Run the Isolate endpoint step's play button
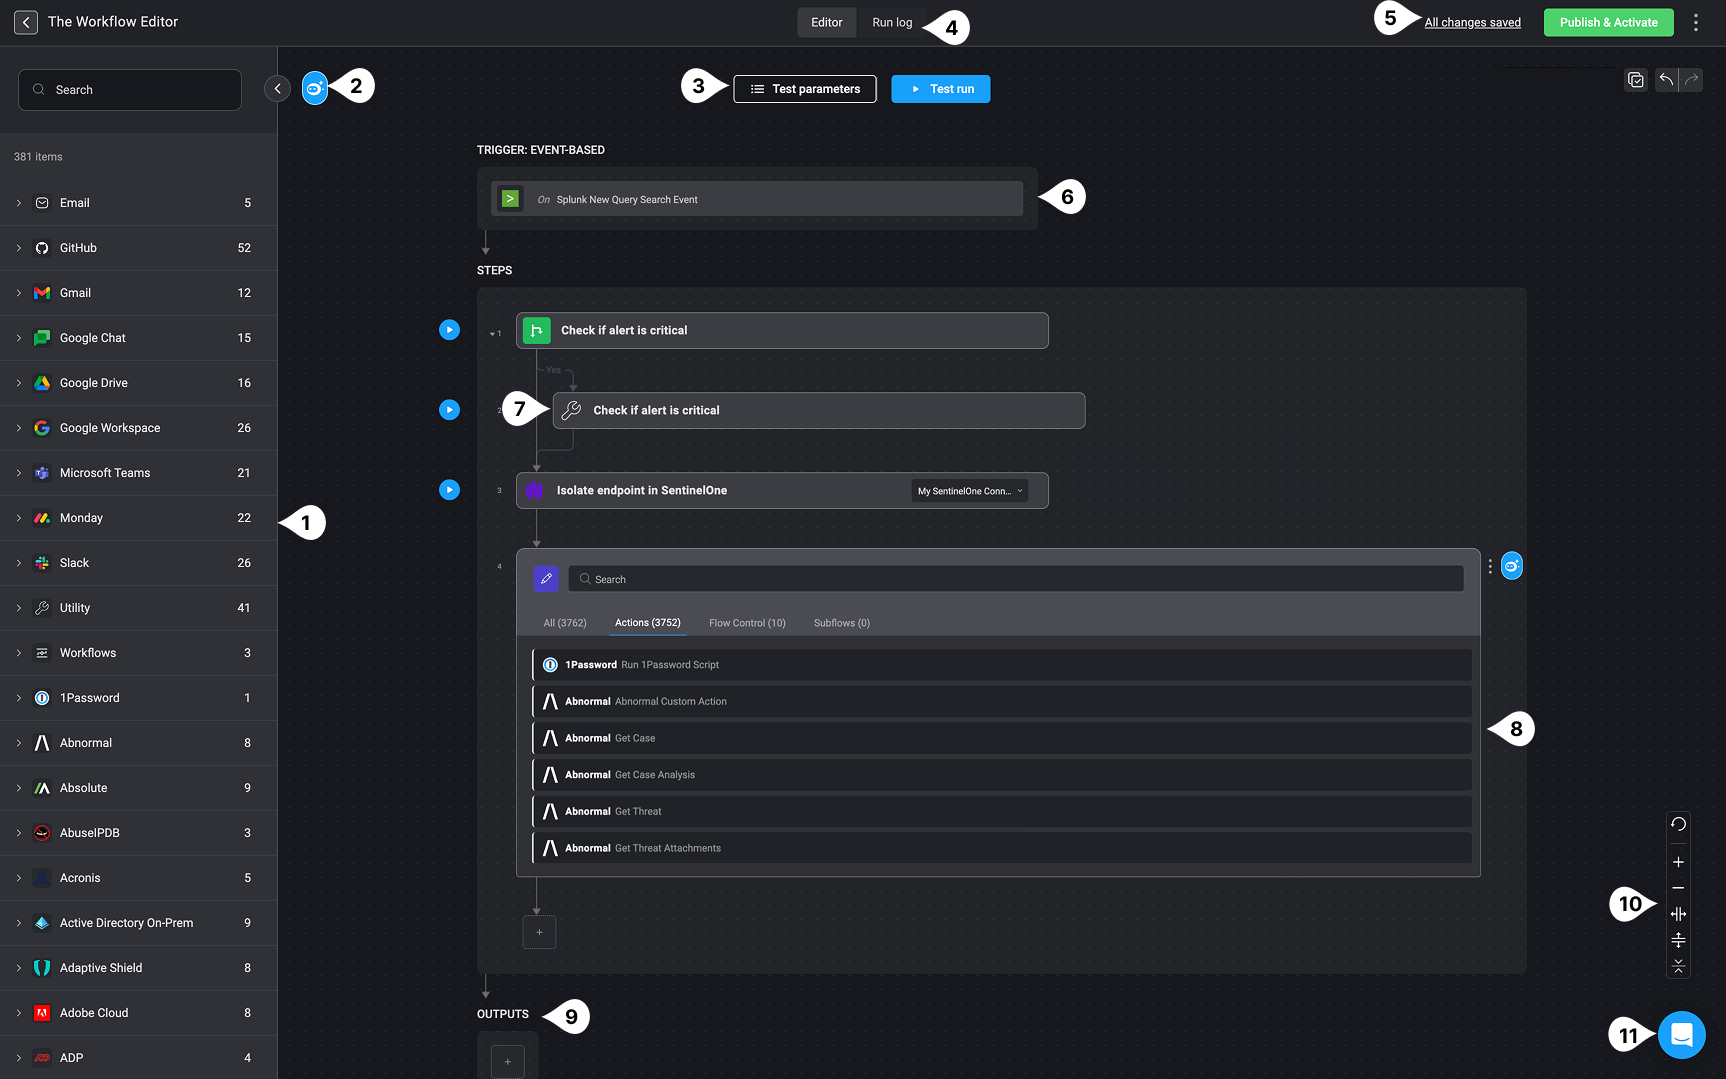This screenshot has height=1079, width=1726. click(x=450, y=490)
